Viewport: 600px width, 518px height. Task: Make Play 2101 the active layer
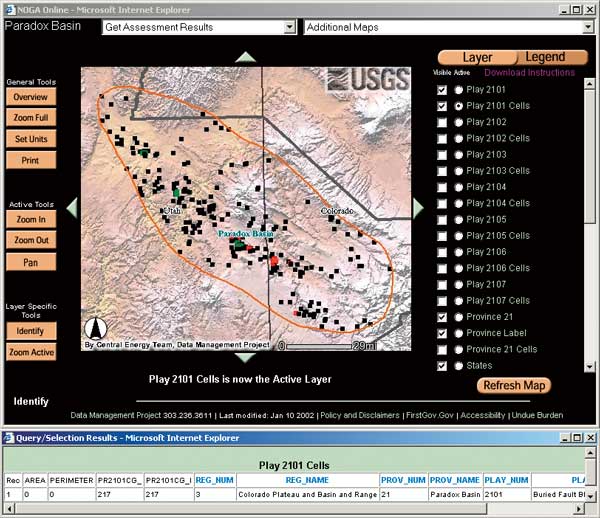pos(458,90)
